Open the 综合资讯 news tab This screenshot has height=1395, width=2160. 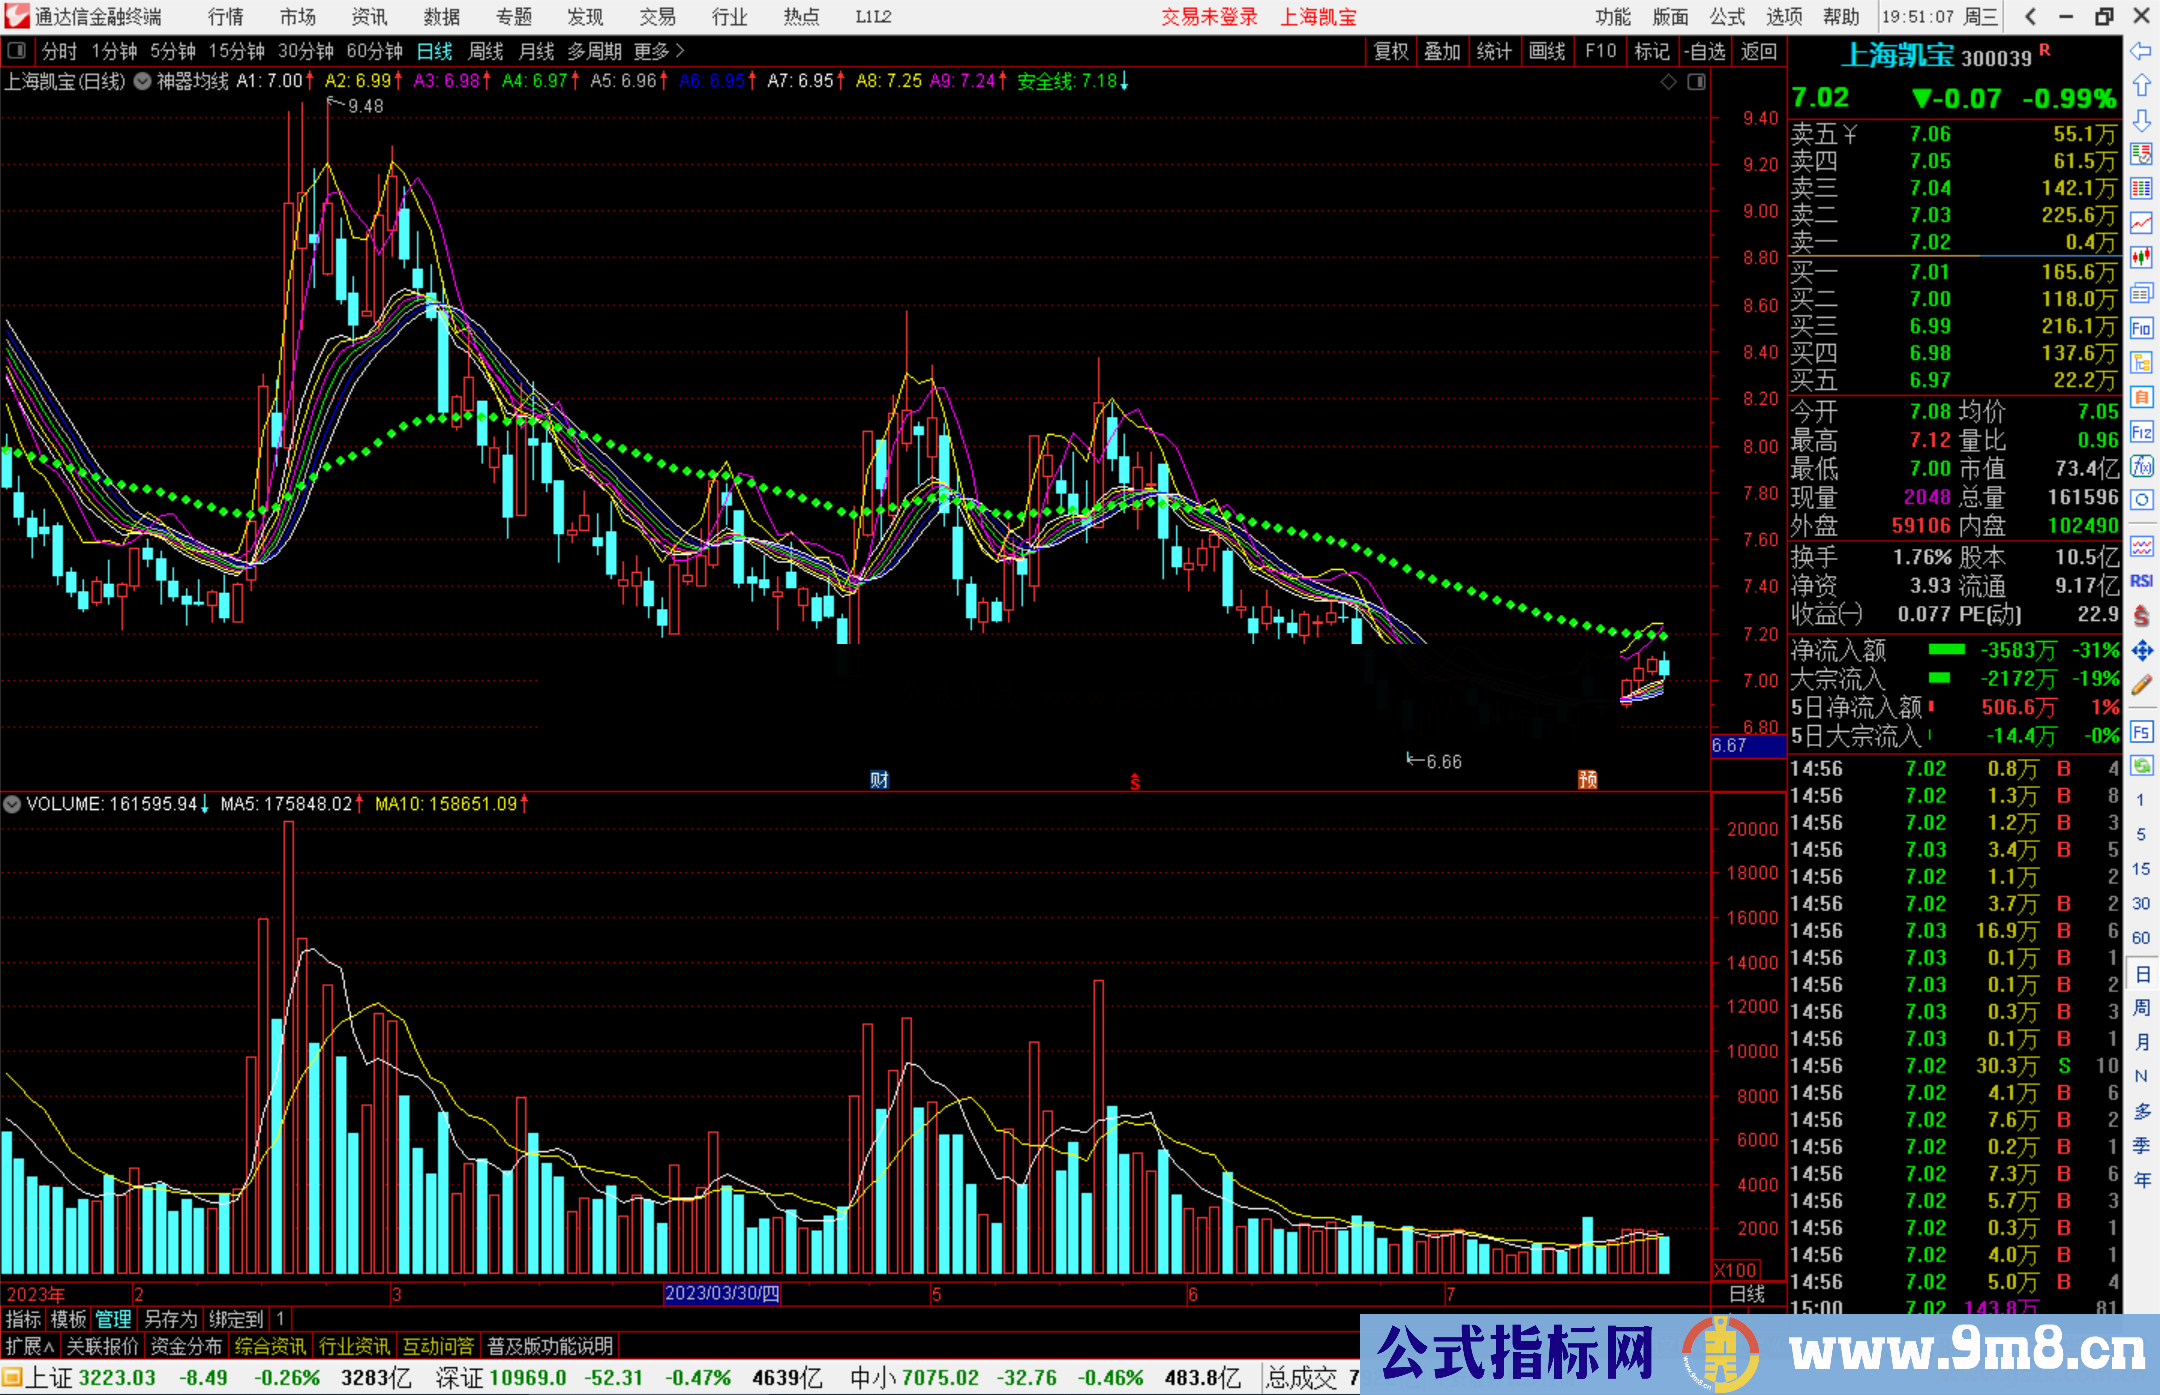click(x=270, y=1346)
